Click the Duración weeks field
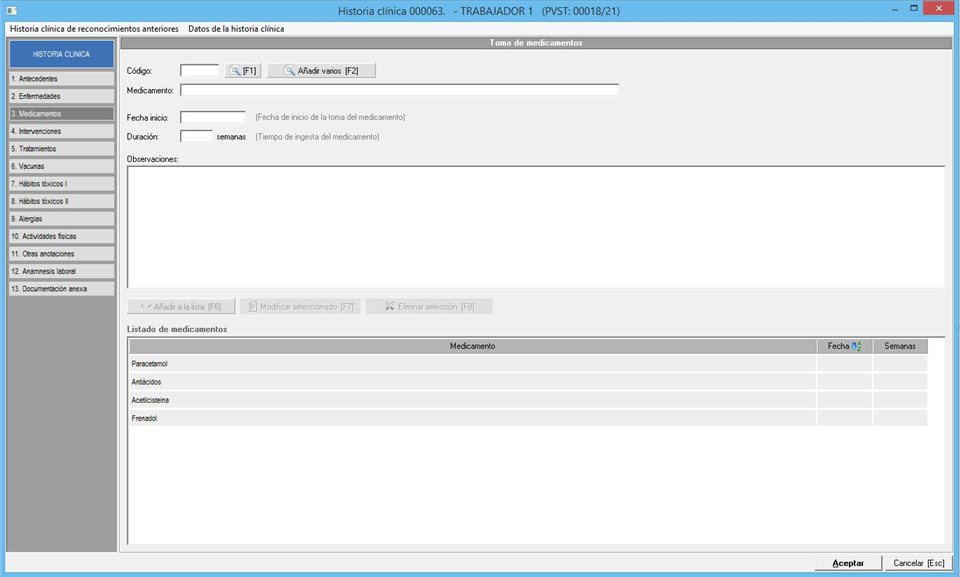 (196, 137)
